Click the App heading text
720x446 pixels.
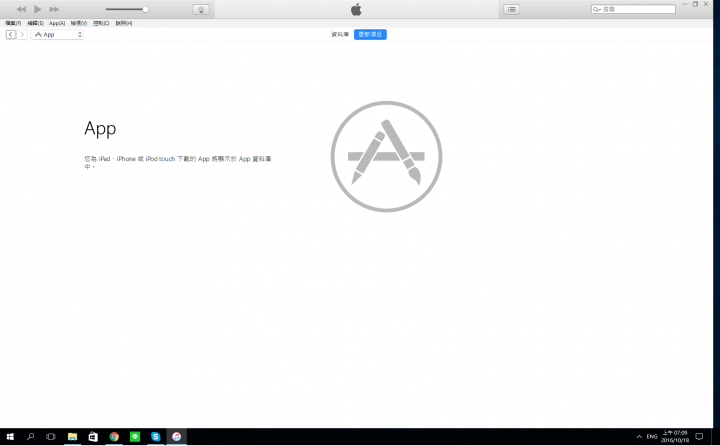coord(100,129)
